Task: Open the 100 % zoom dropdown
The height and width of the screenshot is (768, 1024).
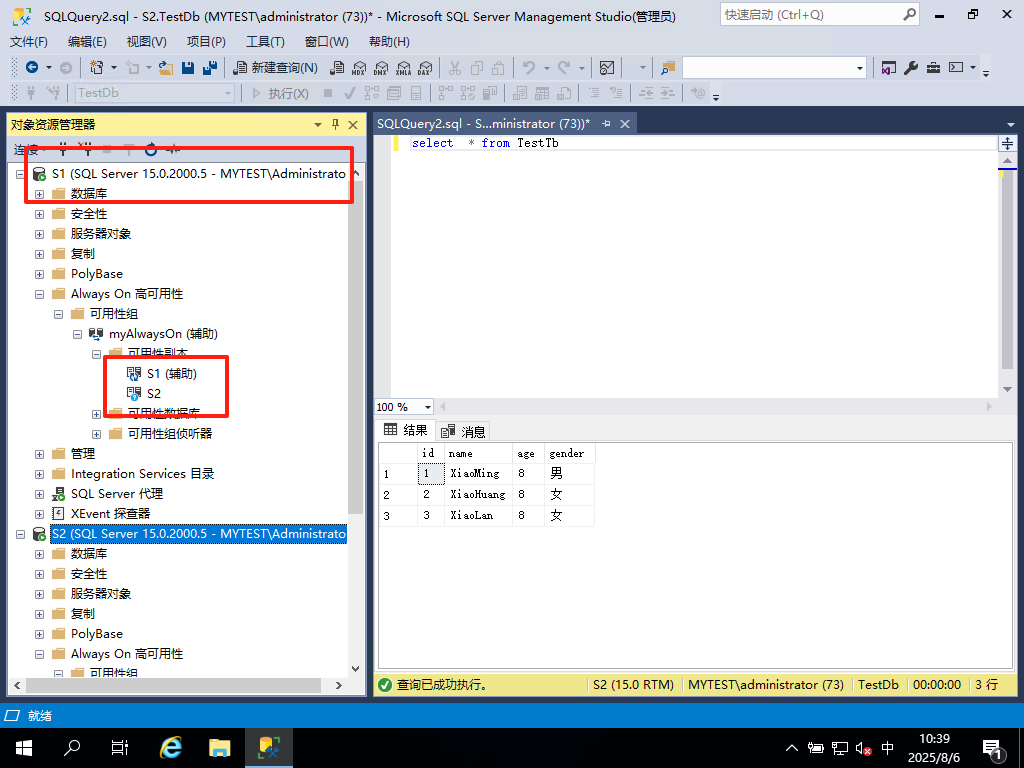Action: pyautogui.click(x=428, y=407)
